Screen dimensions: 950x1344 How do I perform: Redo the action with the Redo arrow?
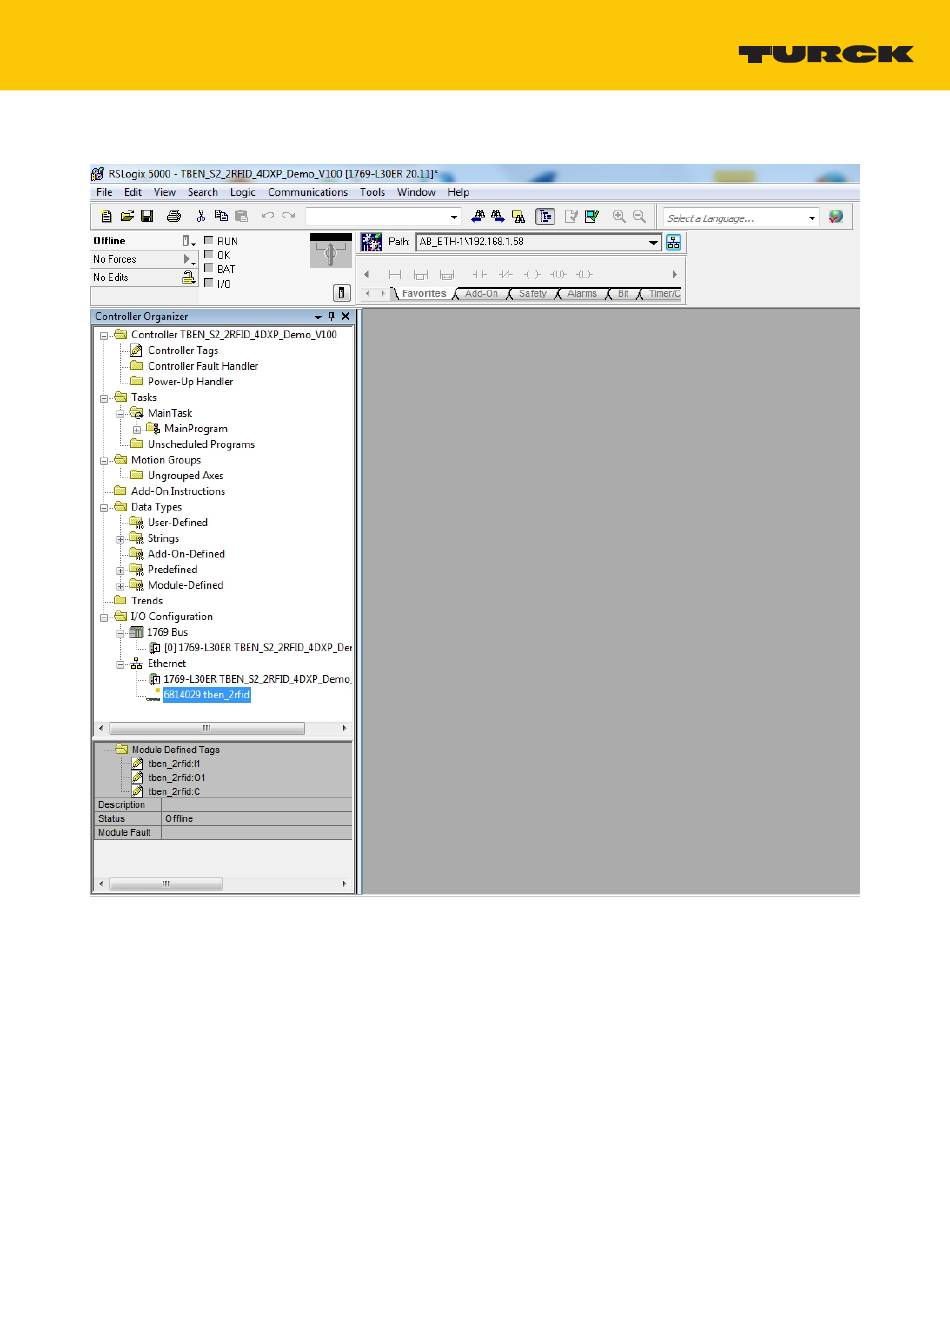coord(289,216)
